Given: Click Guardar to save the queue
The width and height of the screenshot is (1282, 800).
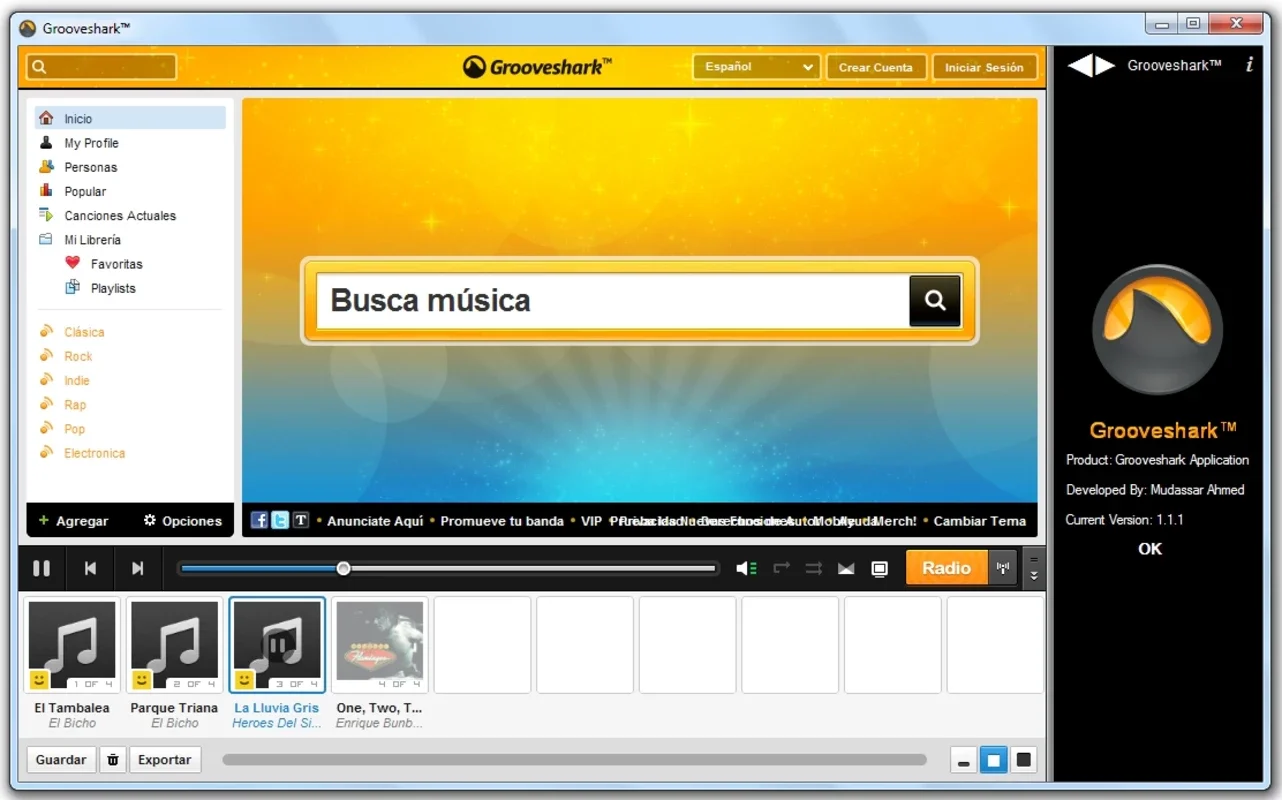Looking at the screenshot, I should (61, 760).
